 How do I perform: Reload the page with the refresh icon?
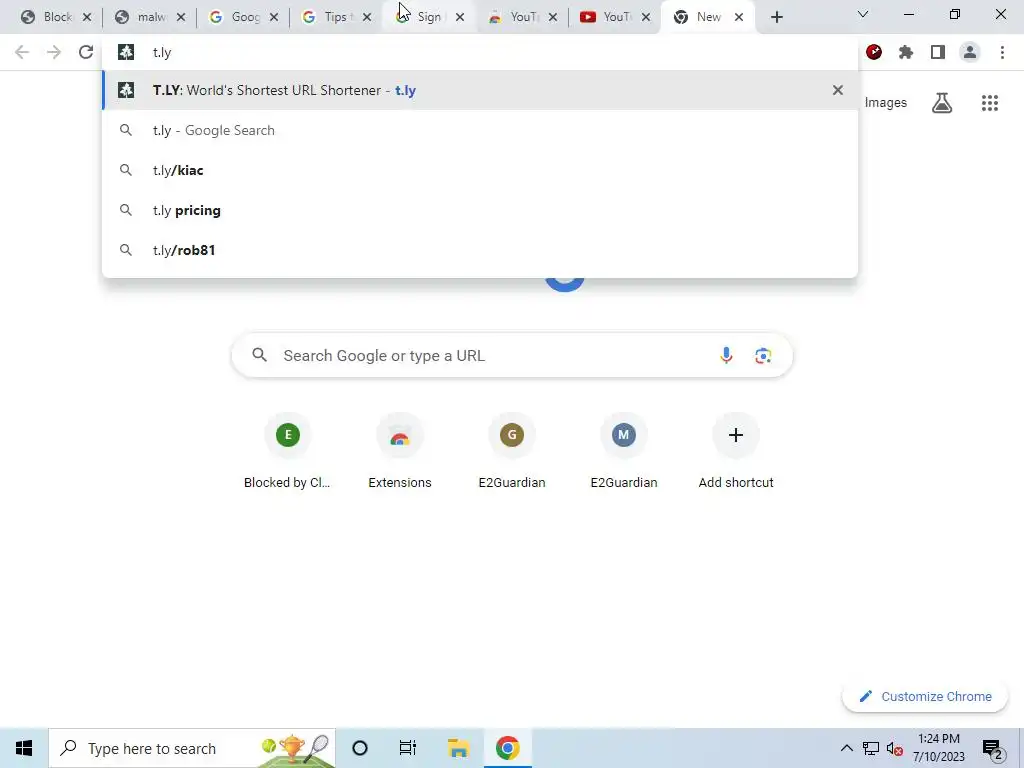click(86, 52)
